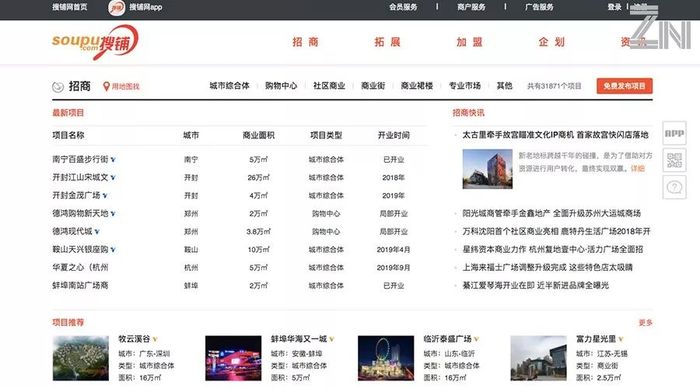
Task: Open the 开封金茂广场 project link
Action: click(x=76, y=196)
